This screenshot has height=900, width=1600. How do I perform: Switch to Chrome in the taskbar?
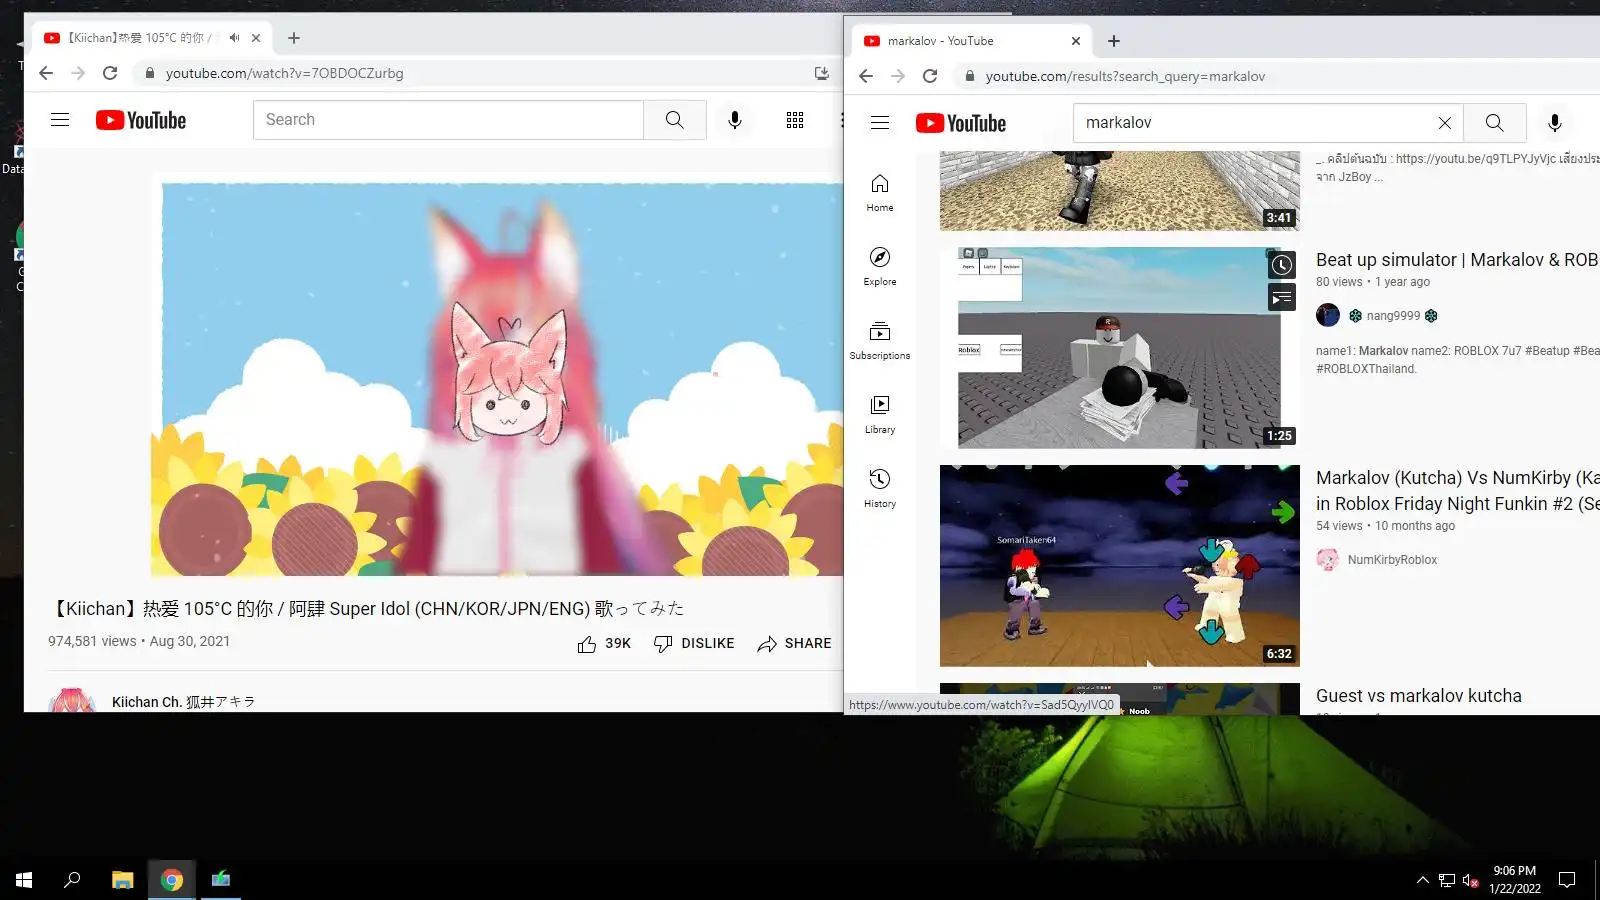pyautogui.click(x=172, y=880)
